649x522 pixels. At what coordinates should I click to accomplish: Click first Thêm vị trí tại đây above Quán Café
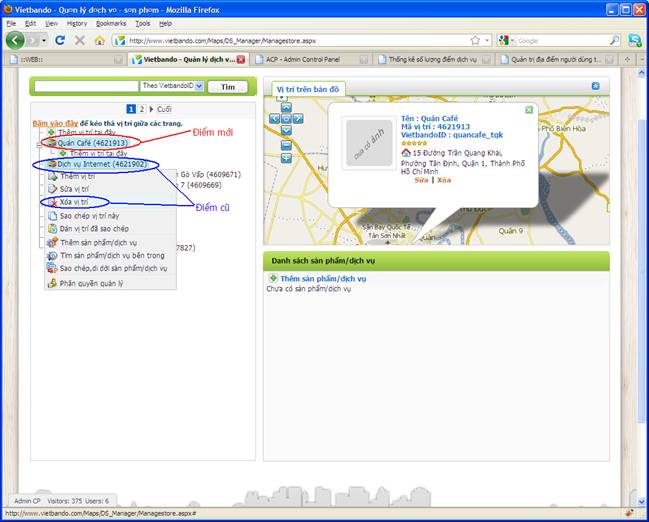tap(87, 132)
